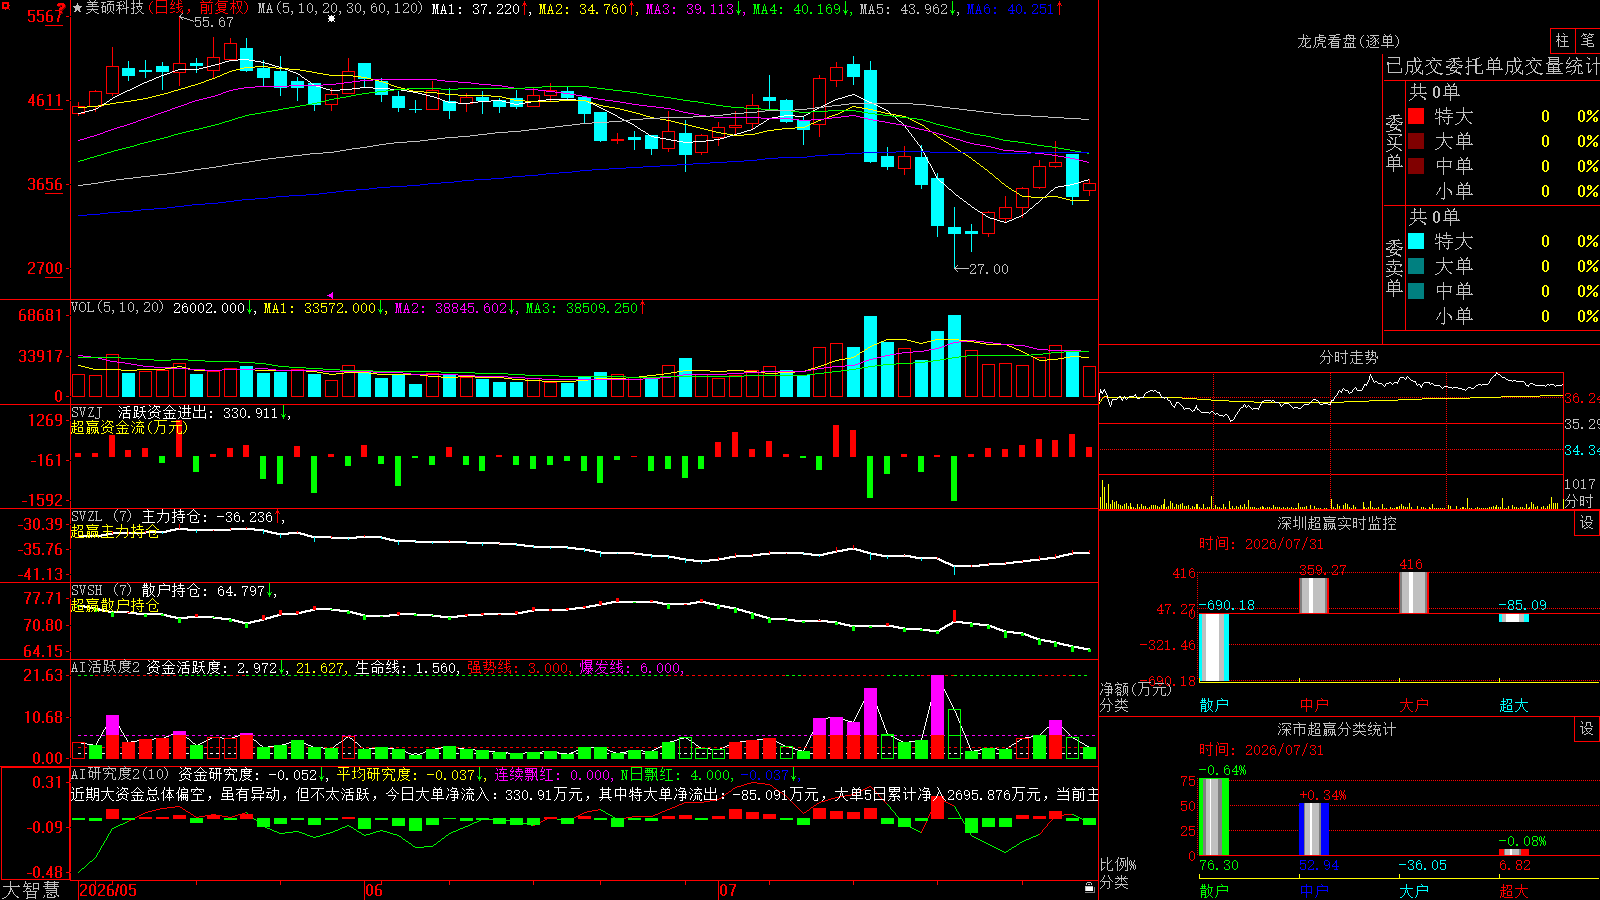Click the VOL(5,10,20) indicator label
The width and height of the screenshot is (1600, 900).
(x=117, y=308)
